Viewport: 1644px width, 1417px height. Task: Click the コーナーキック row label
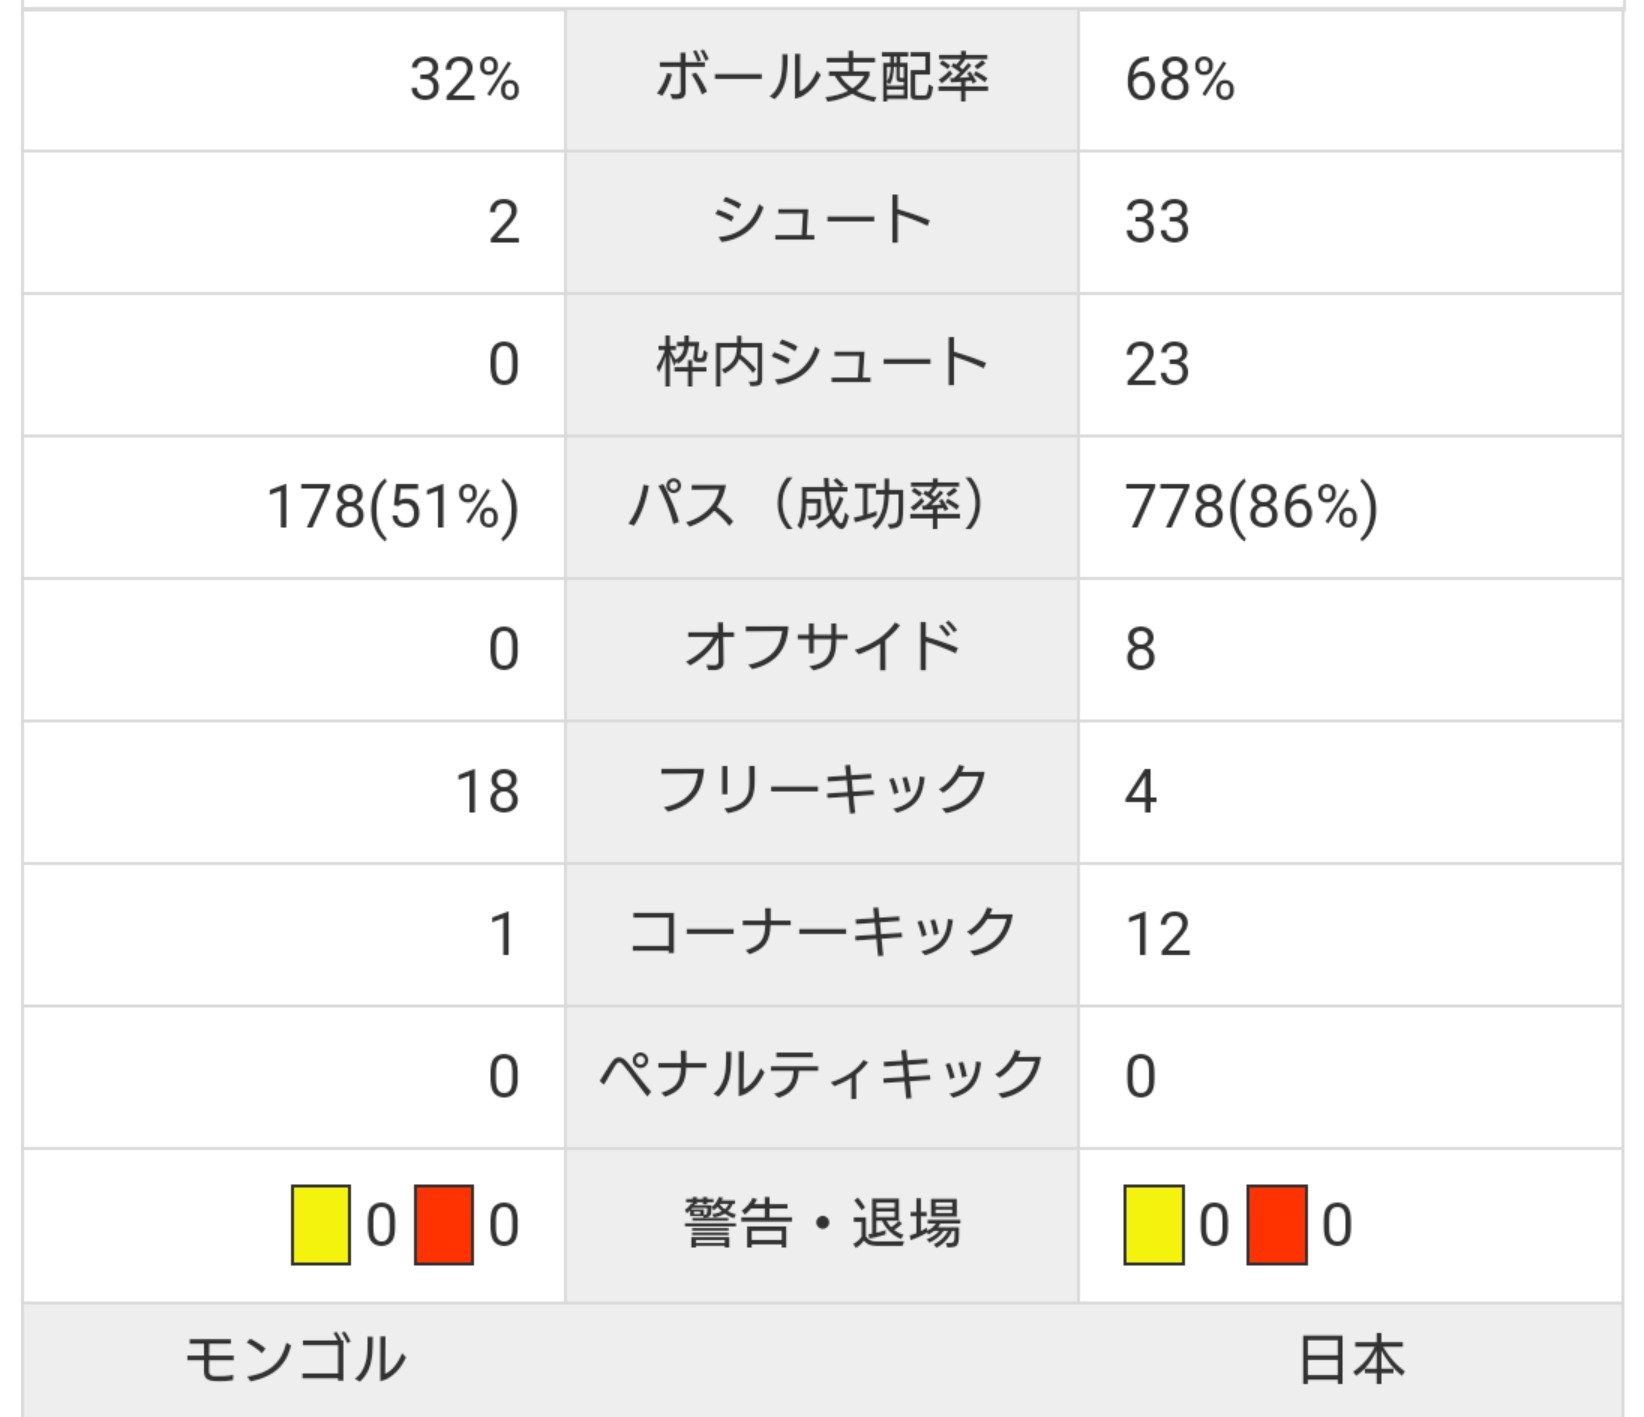pyautogui.click(x=822, y=933)
